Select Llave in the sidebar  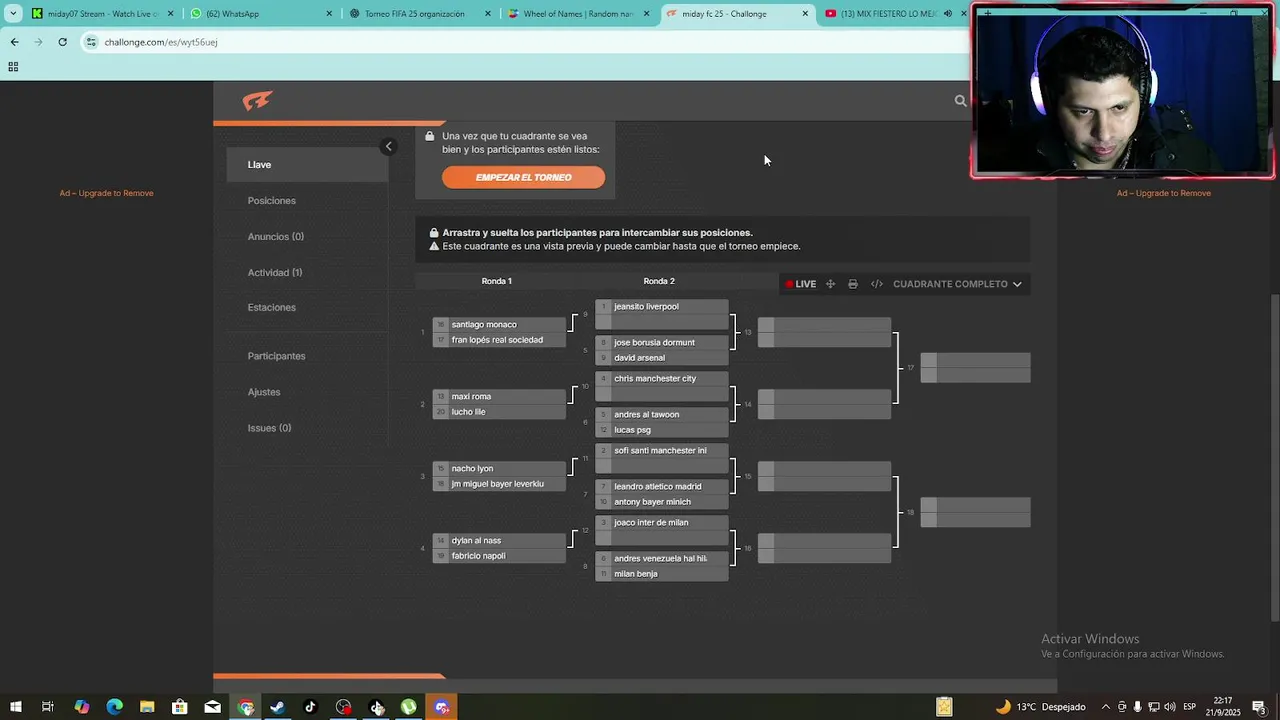coord(307,165)
